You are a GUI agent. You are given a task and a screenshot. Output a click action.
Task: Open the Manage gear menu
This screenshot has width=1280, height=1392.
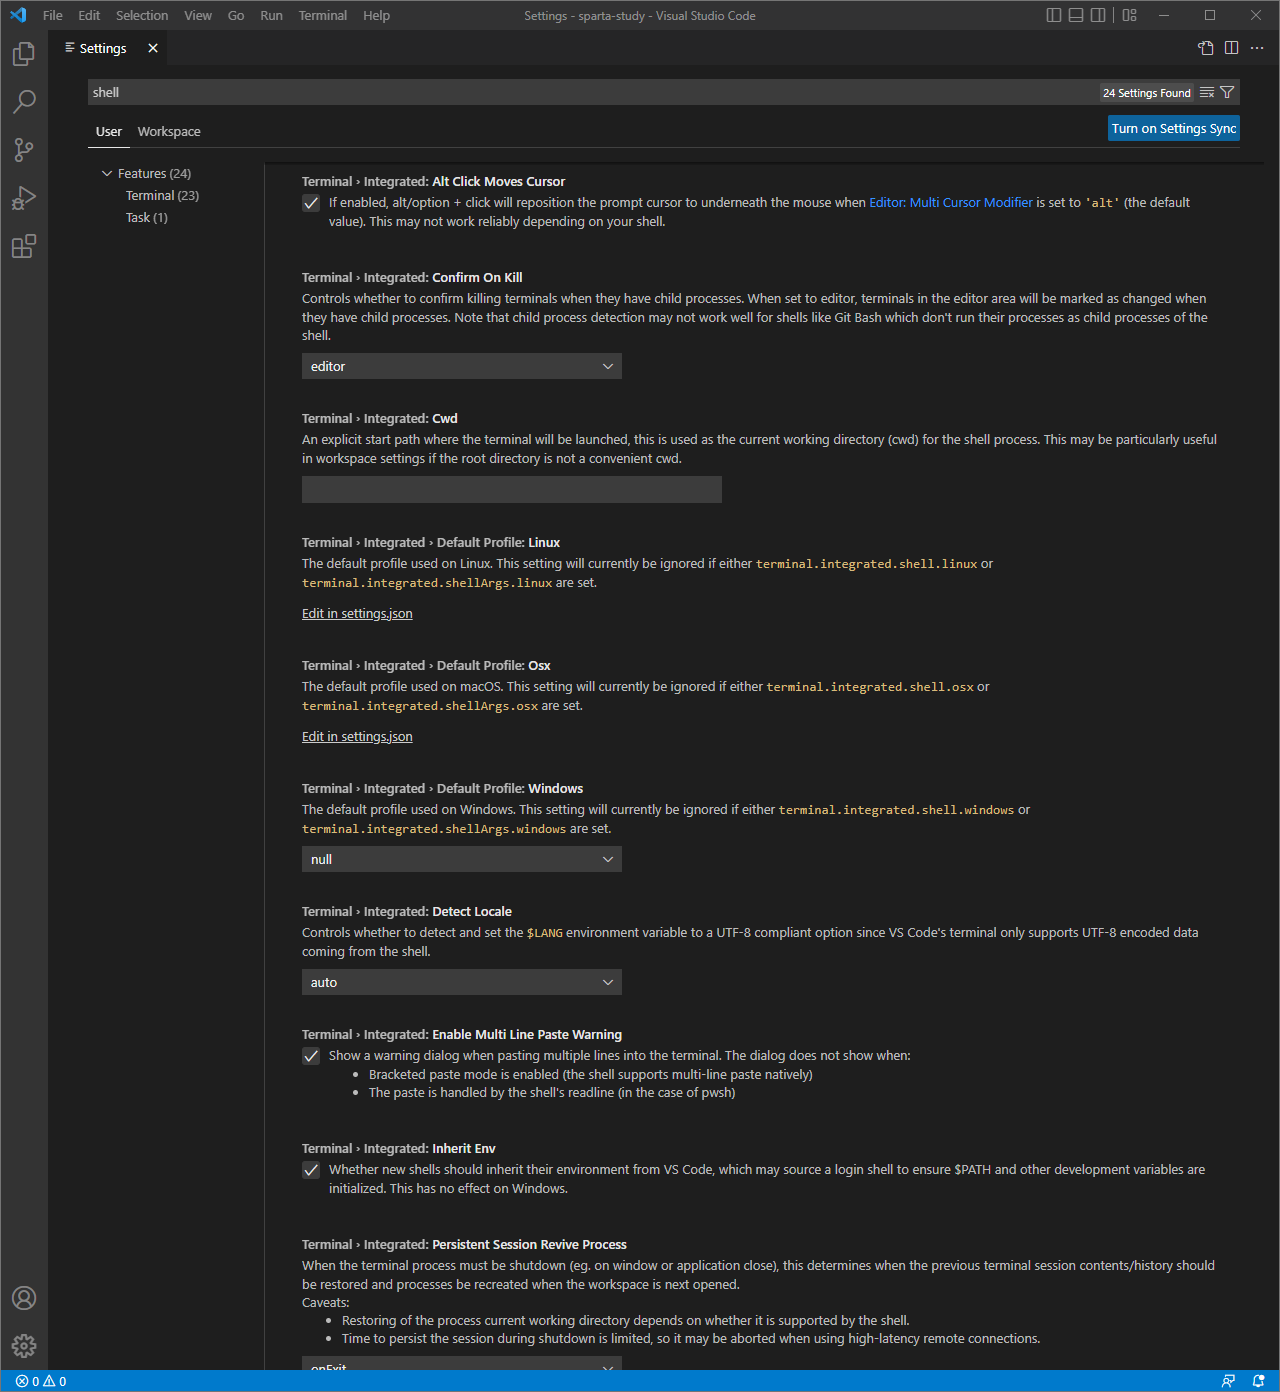click(24, 1346)
